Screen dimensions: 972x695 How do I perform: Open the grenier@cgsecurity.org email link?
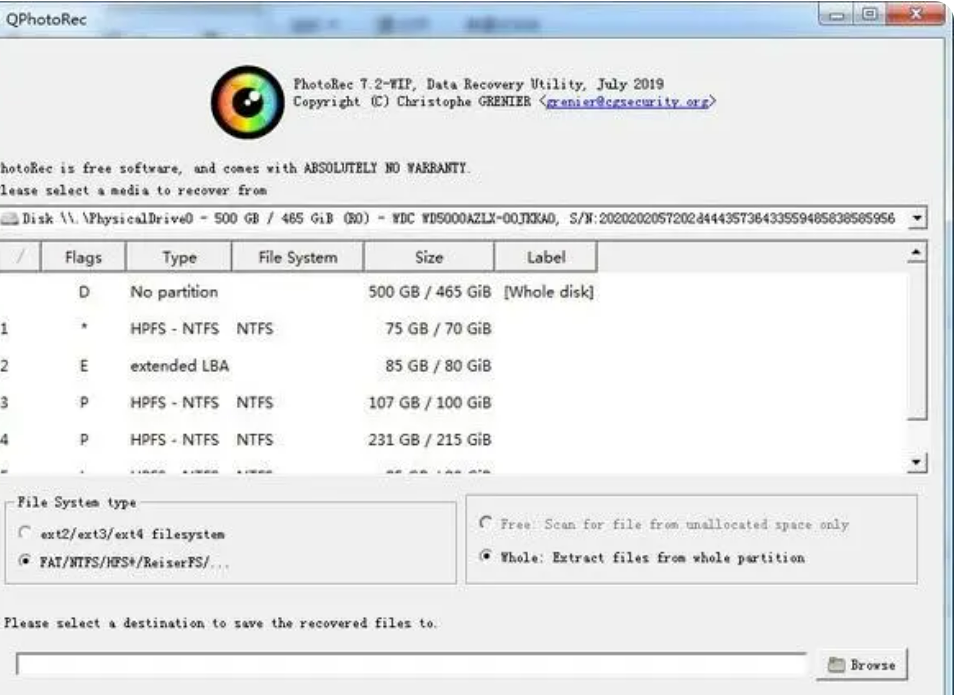coord(629,102)
